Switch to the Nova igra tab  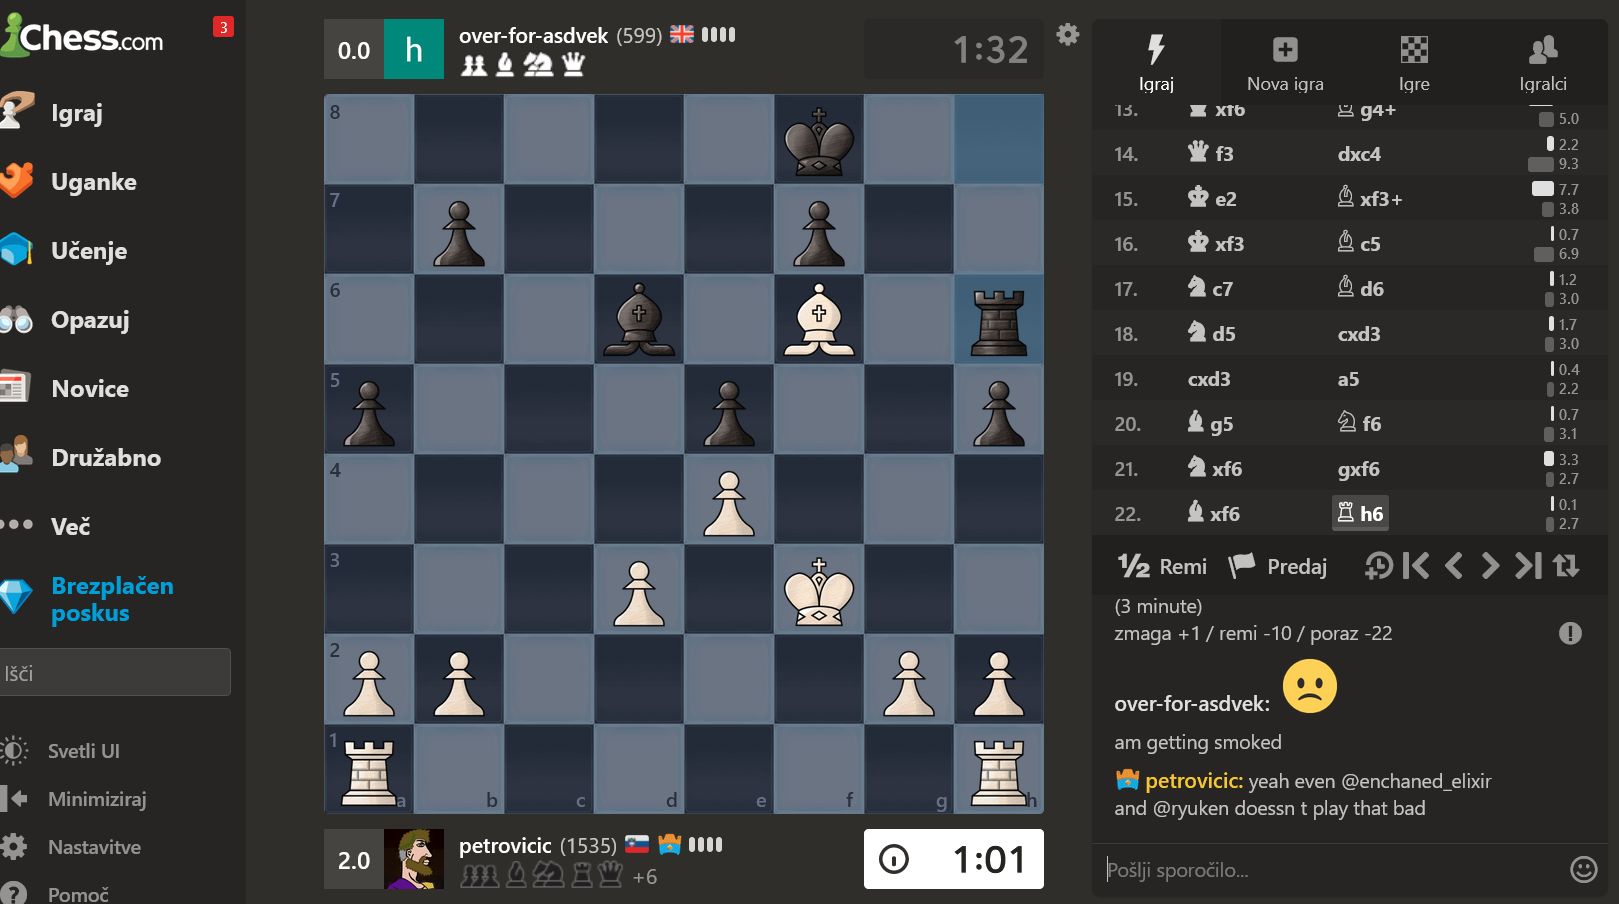tap(1285, 62)
